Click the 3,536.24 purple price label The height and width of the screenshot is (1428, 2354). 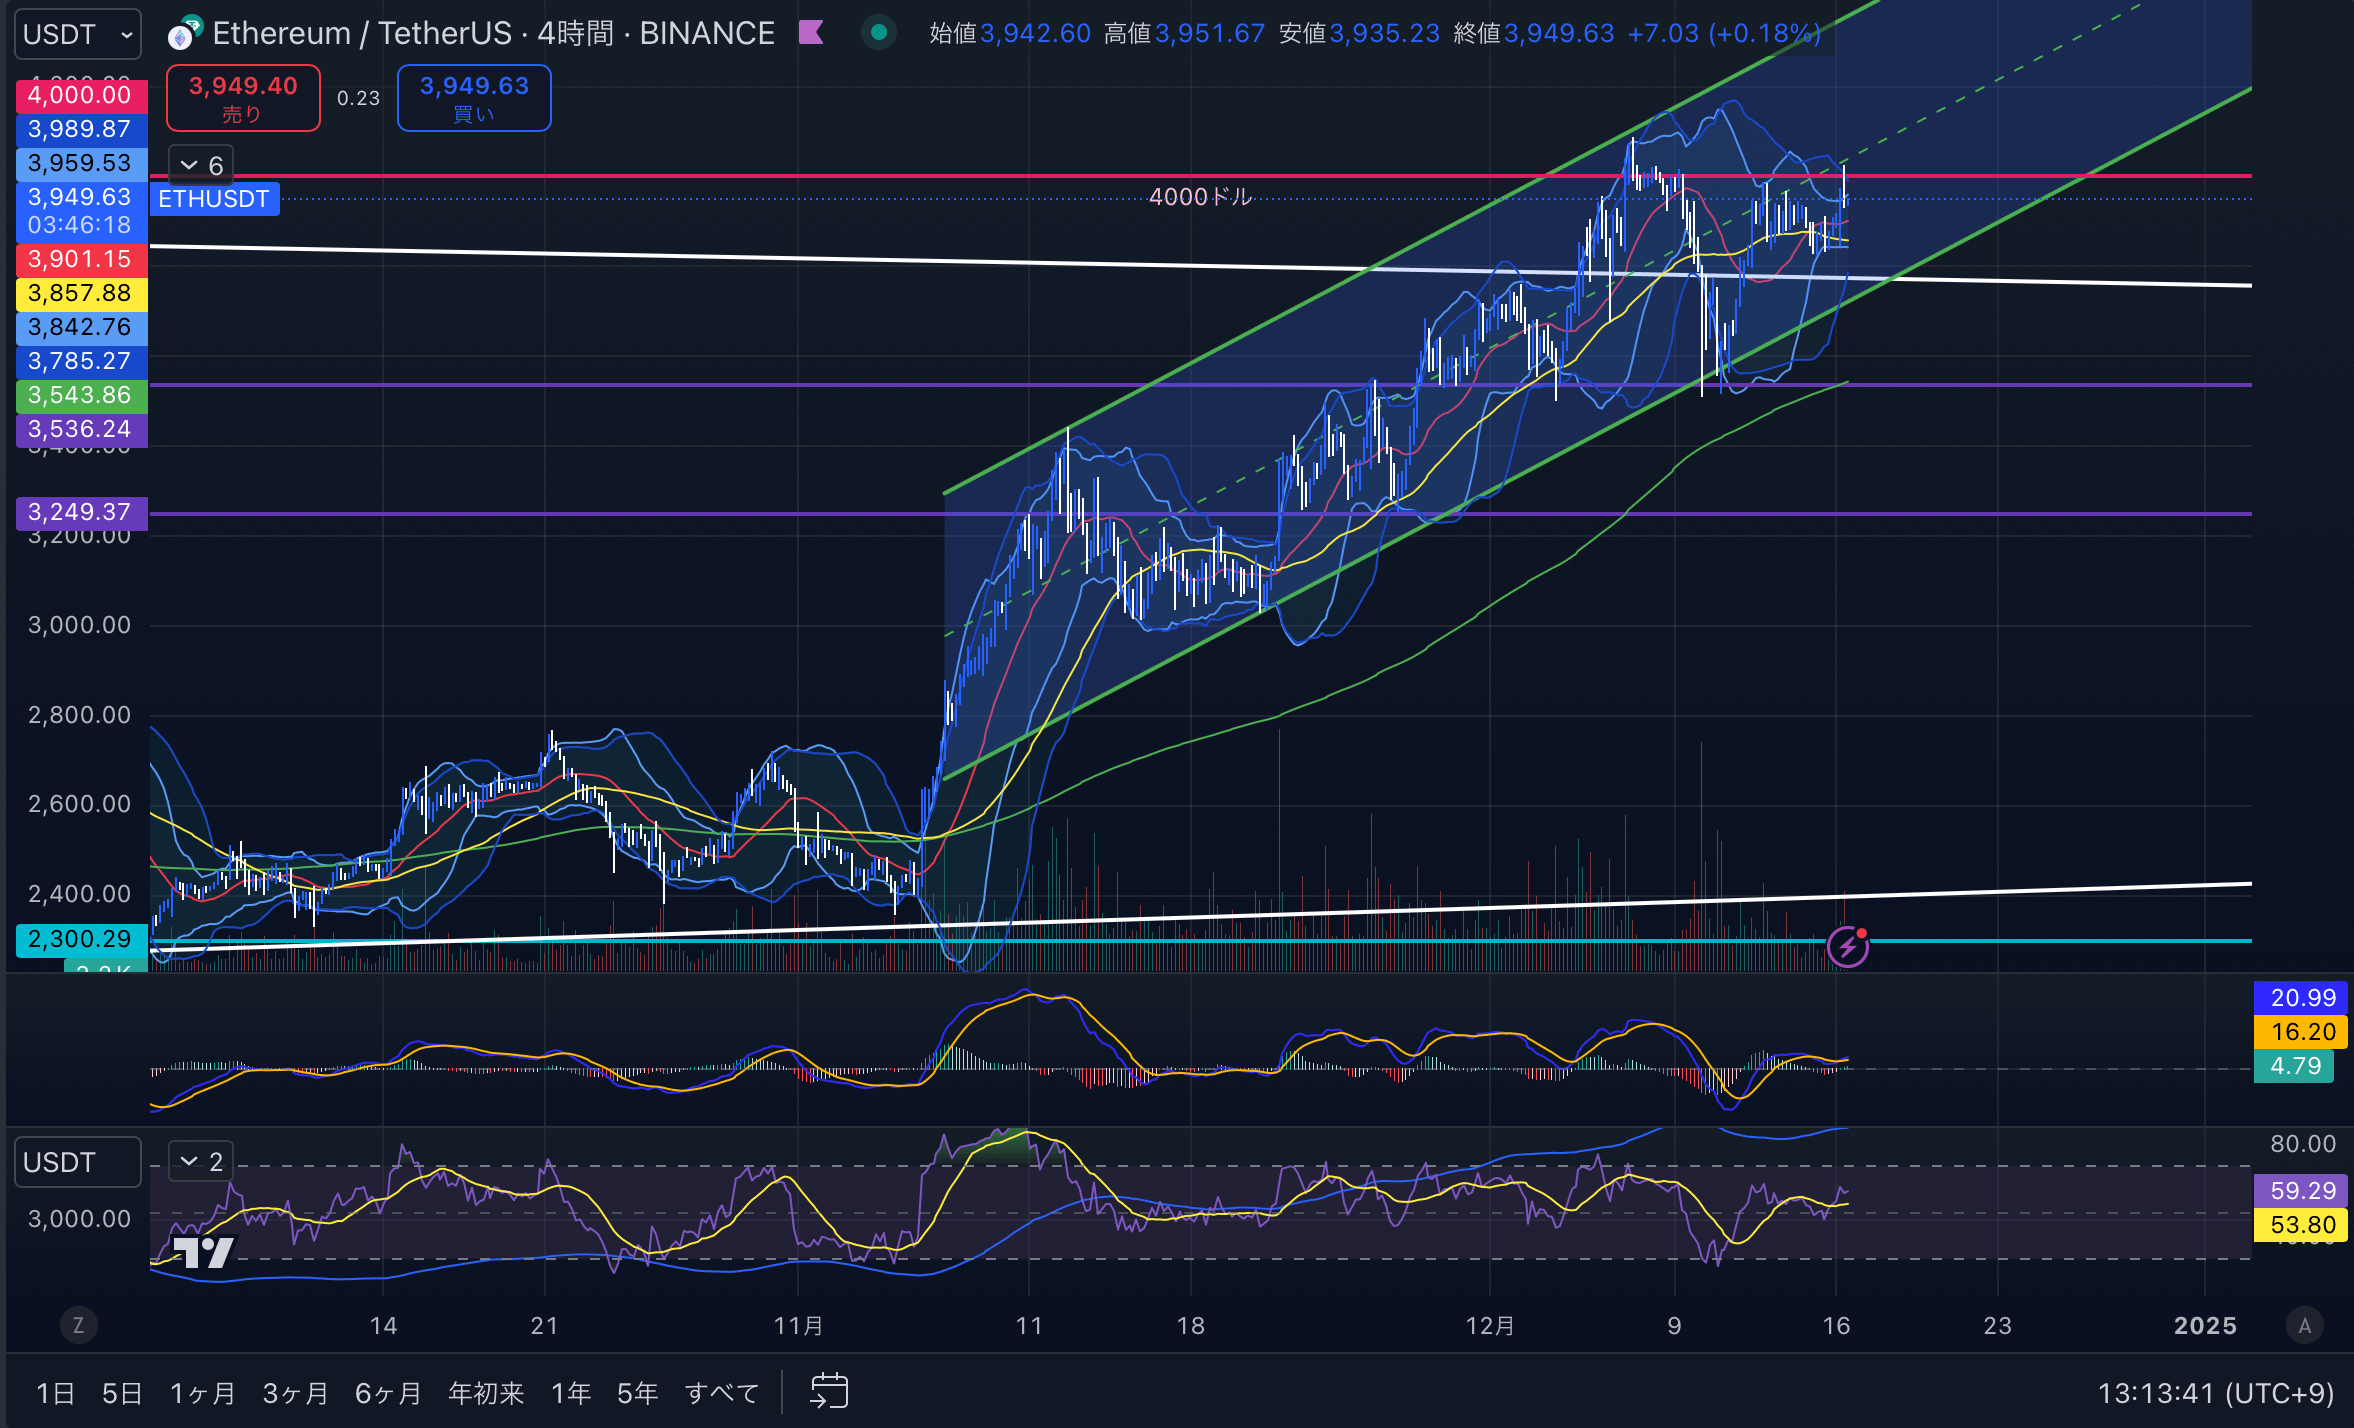81,430
